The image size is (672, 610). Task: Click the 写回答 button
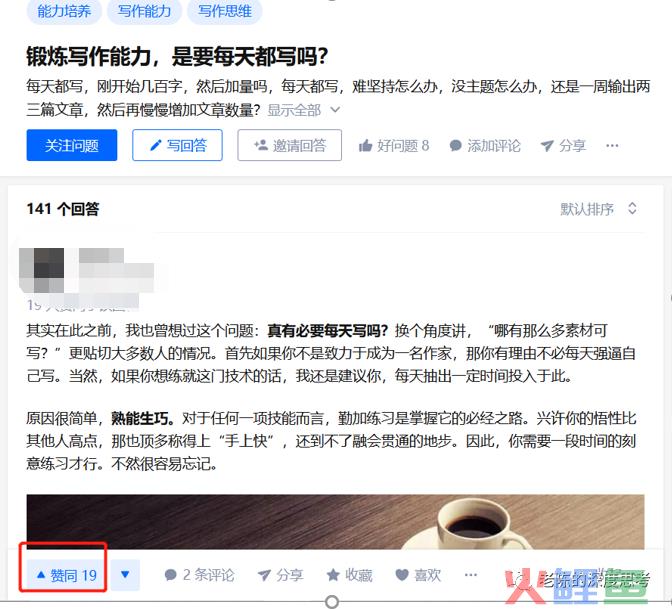click(177, 145)
